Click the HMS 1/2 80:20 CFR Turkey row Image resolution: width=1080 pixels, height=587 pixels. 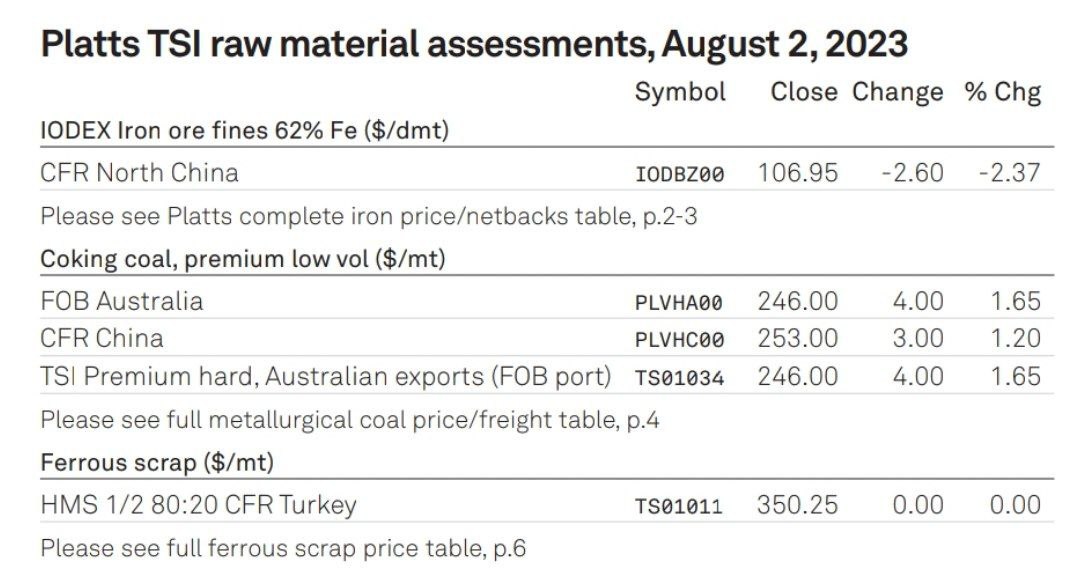[547, 504]
